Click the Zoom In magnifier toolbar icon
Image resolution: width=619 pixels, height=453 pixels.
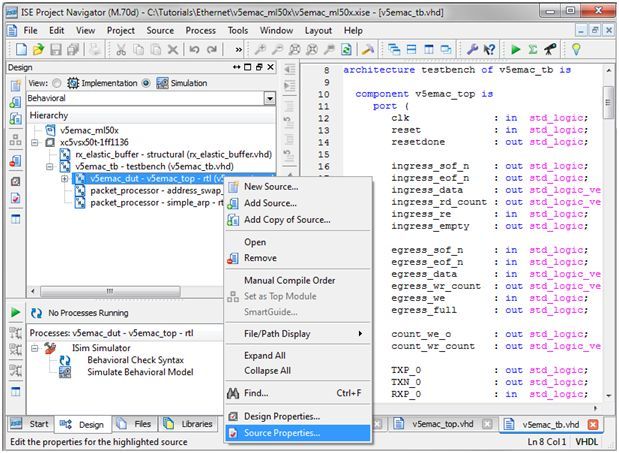(x=259, y=49)
